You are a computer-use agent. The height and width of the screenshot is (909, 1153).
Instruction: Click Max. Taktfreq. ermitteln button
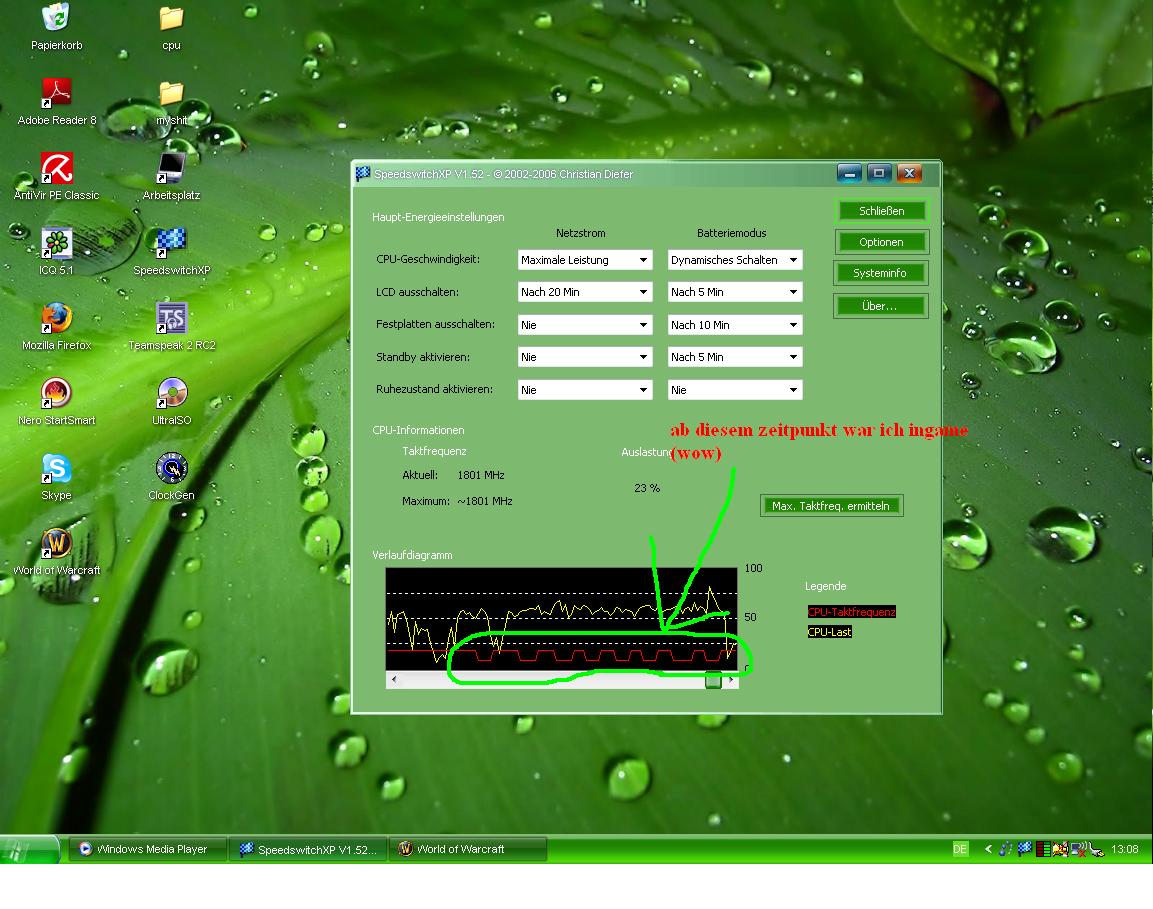[x=831, y=506]
